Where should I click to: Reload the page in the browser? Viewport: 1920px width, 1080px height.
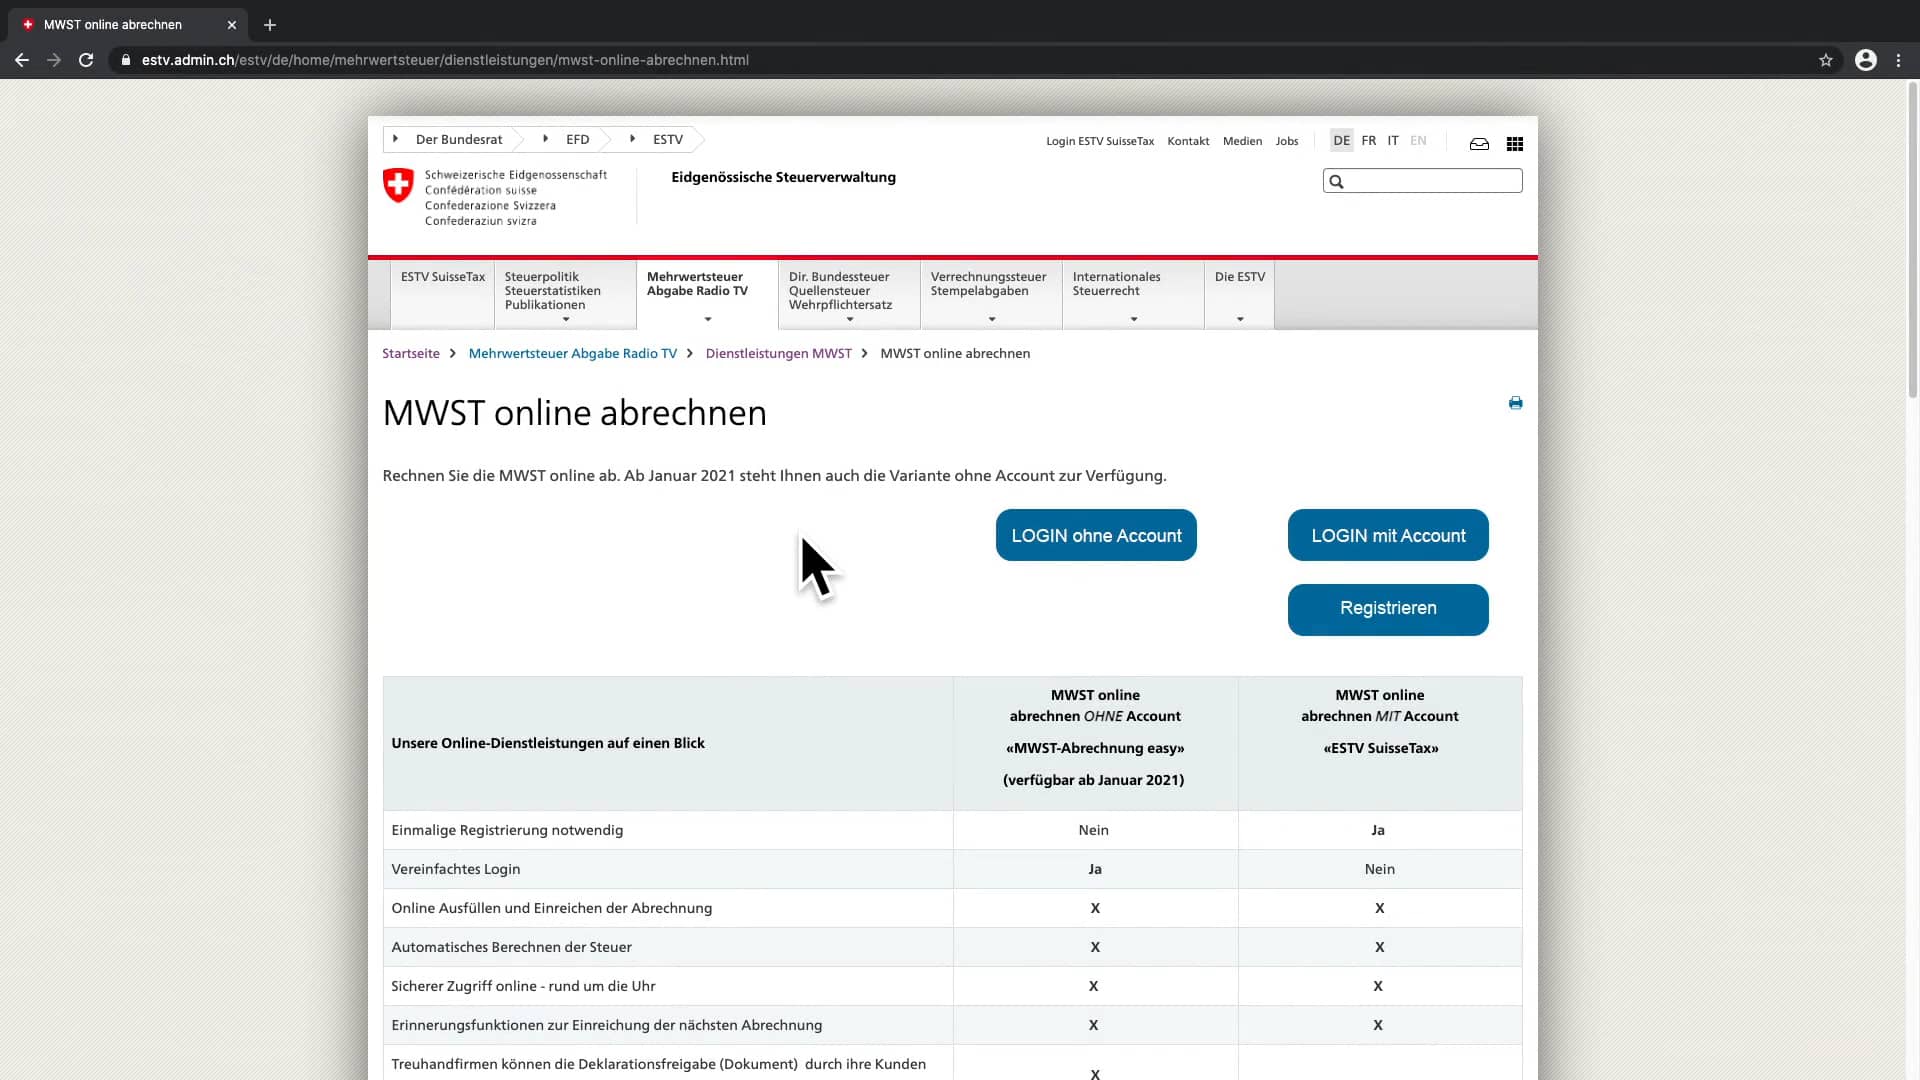pos(86,60)
